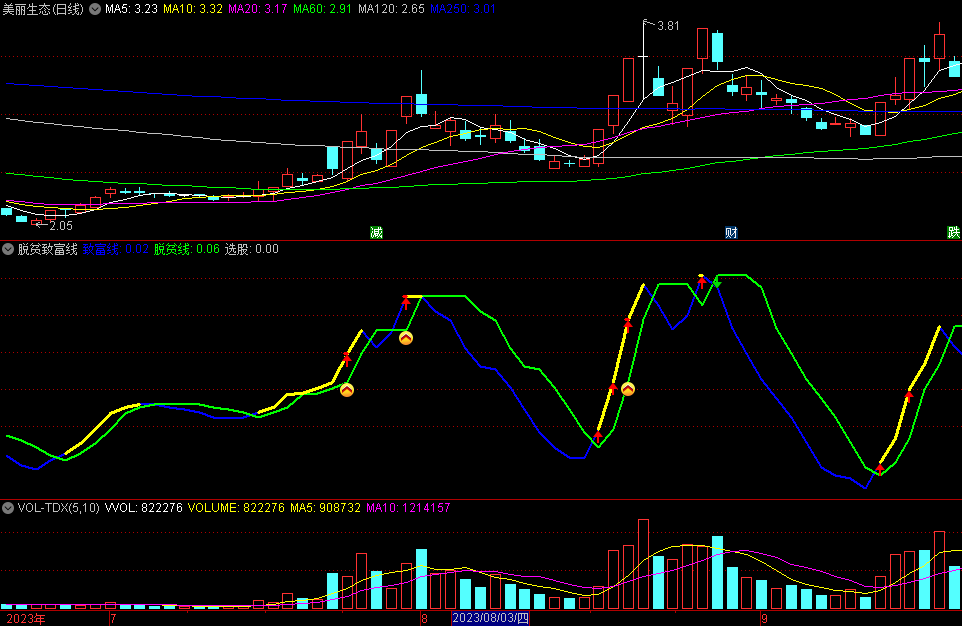Screen dimensions: 962x626
Task: Click the 2.05 low price label
Action: (x=61, y=226)
